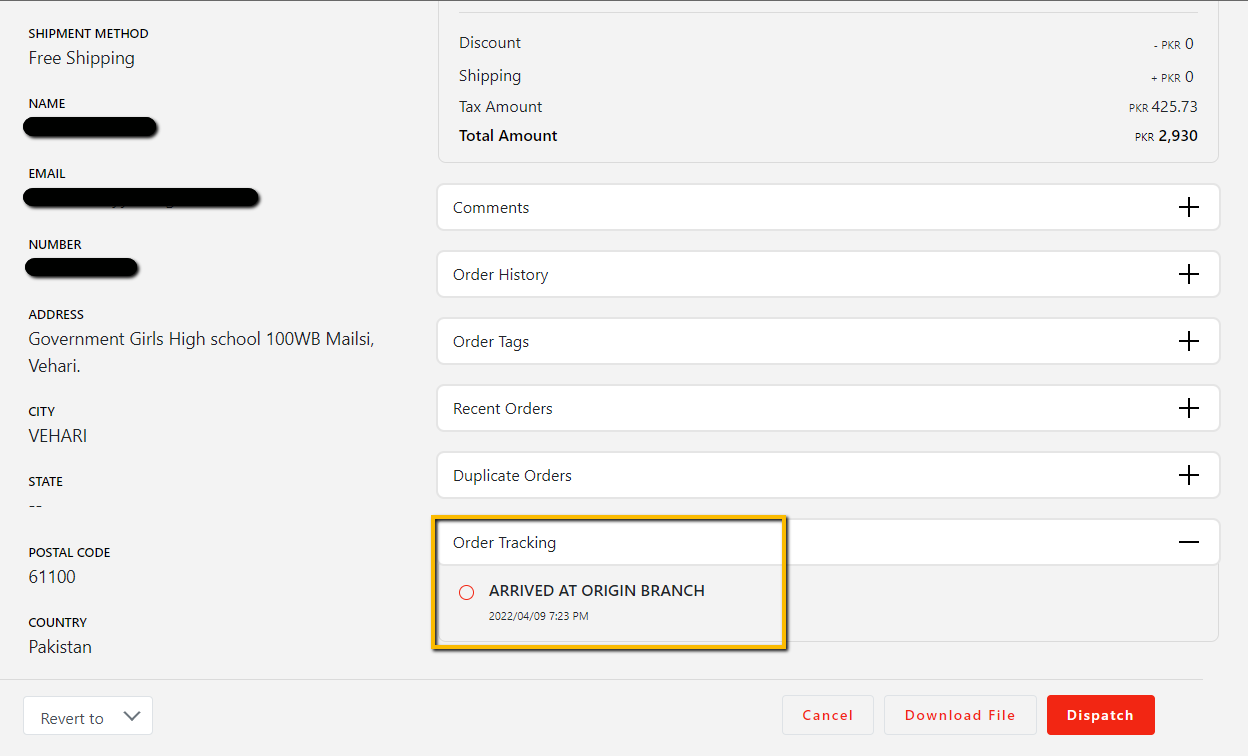Click the Order History panel title
This screenshot has height=756, width=1248.
click(500, 275)
